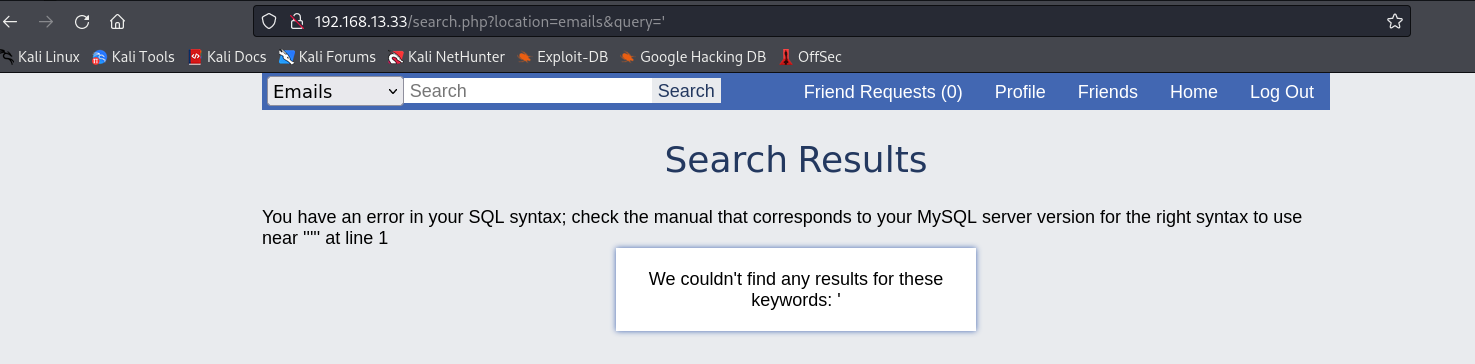1475x364 pixels.
Task: Open the Kali Docs bookmark
Action: (x=227, y=57)
